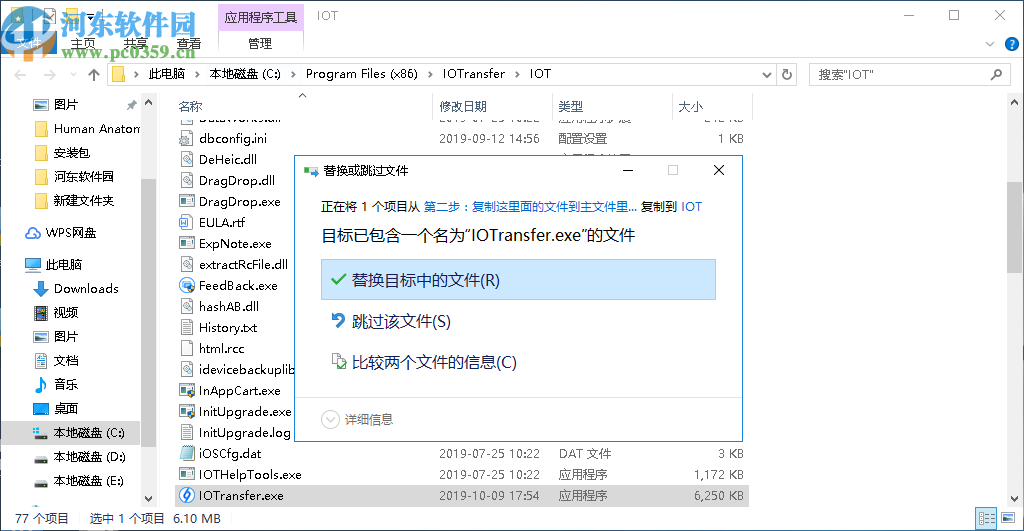Close the replace or skip files dialog
Image resolution: width=1024 pixels, height=531 pixels.
point(719,170)
